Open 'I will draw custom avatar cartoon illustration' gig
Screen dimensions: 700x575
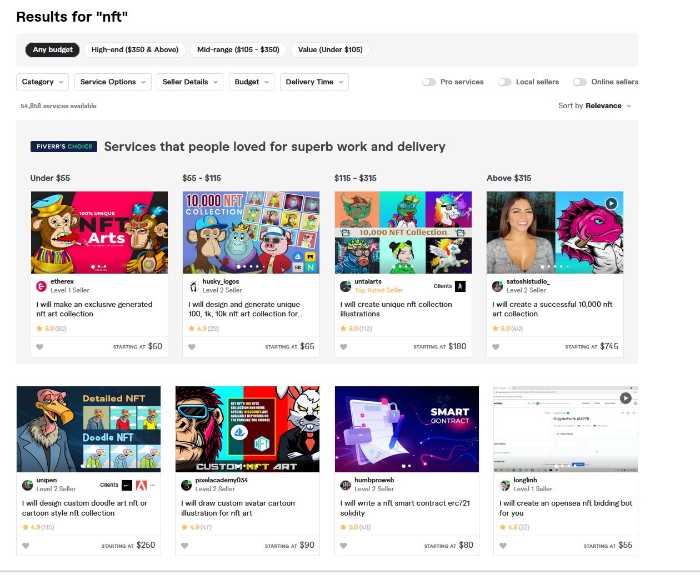(238, 508)
